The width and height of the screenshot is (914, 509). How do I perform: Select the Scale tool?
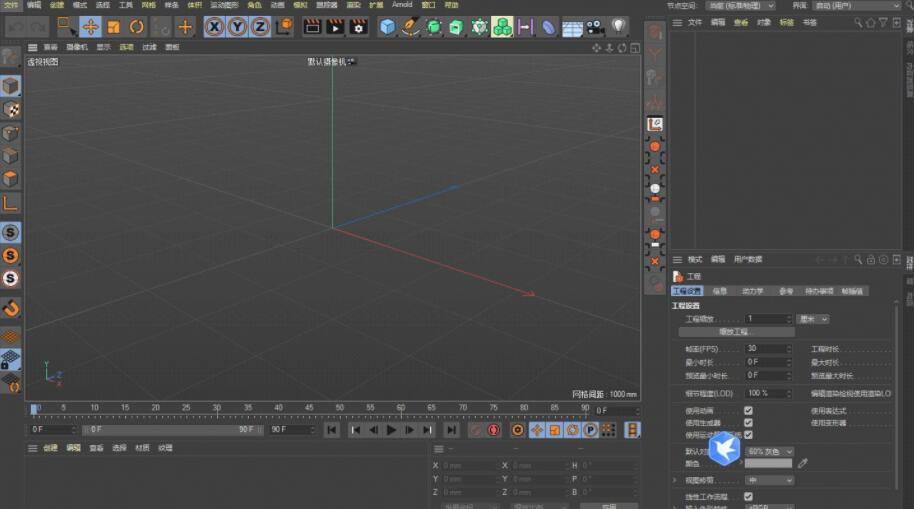coord(114,27)
